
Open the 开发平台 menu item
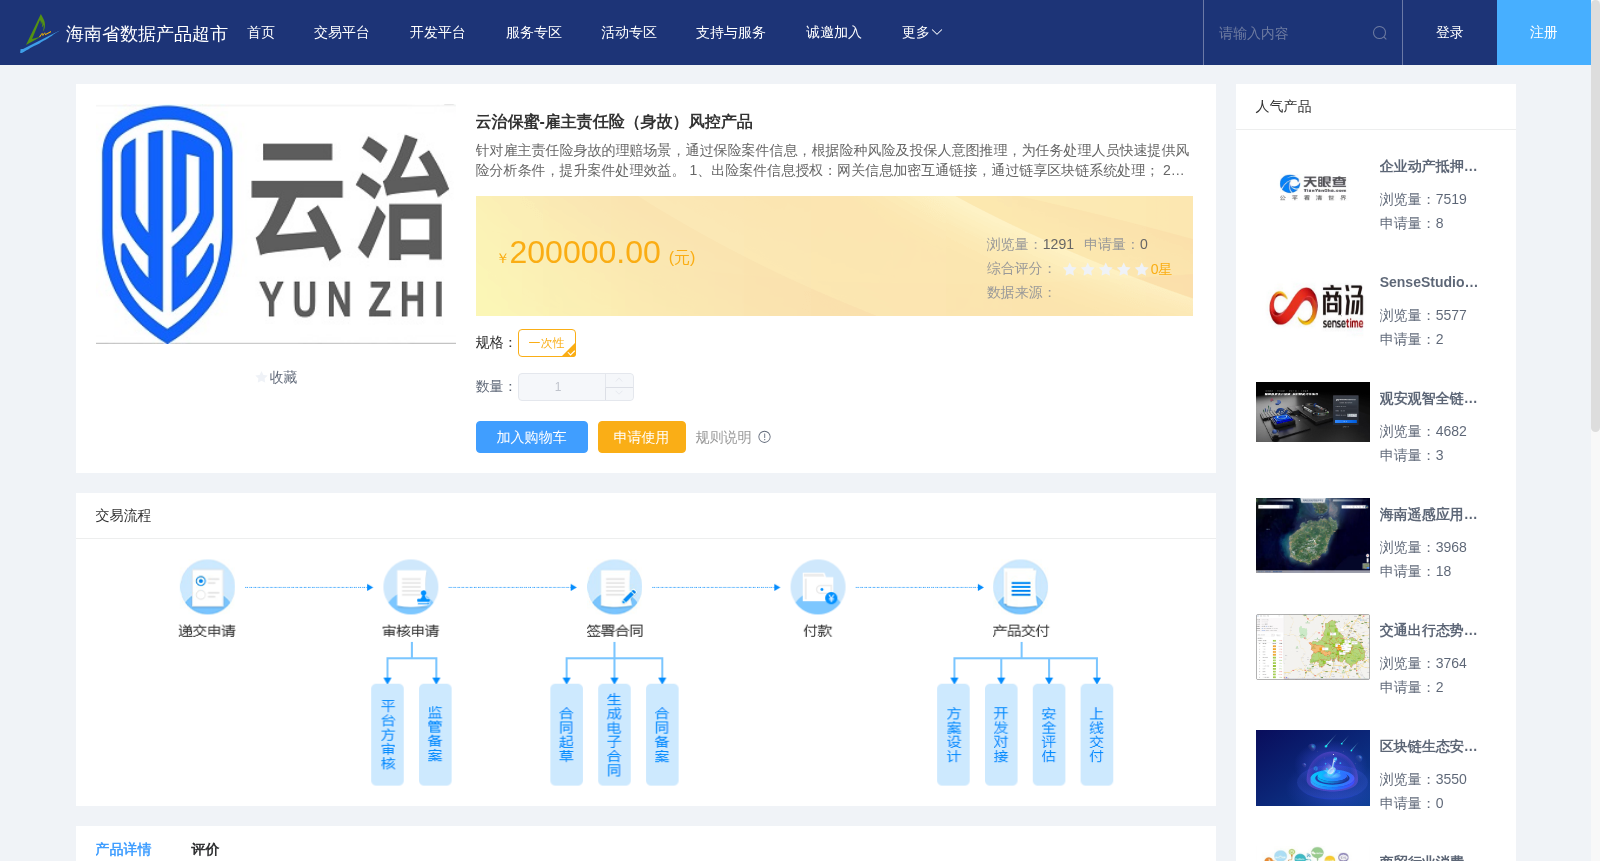[x=438, y=33]
